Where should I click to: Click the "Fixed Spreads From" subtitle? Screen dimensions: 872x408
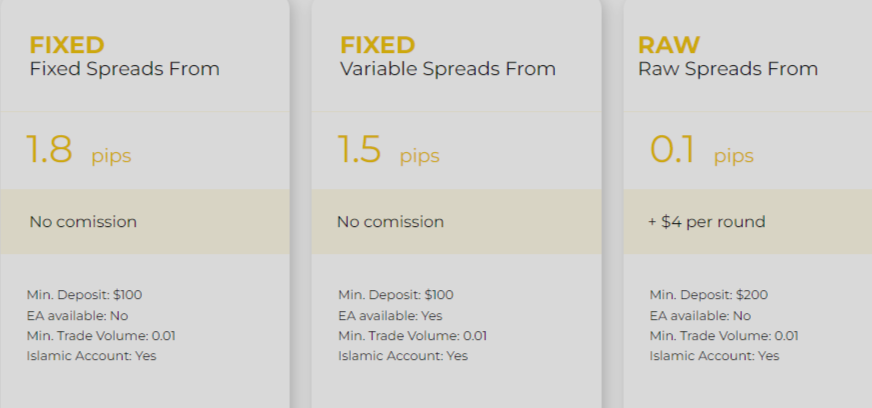point(124,69)
